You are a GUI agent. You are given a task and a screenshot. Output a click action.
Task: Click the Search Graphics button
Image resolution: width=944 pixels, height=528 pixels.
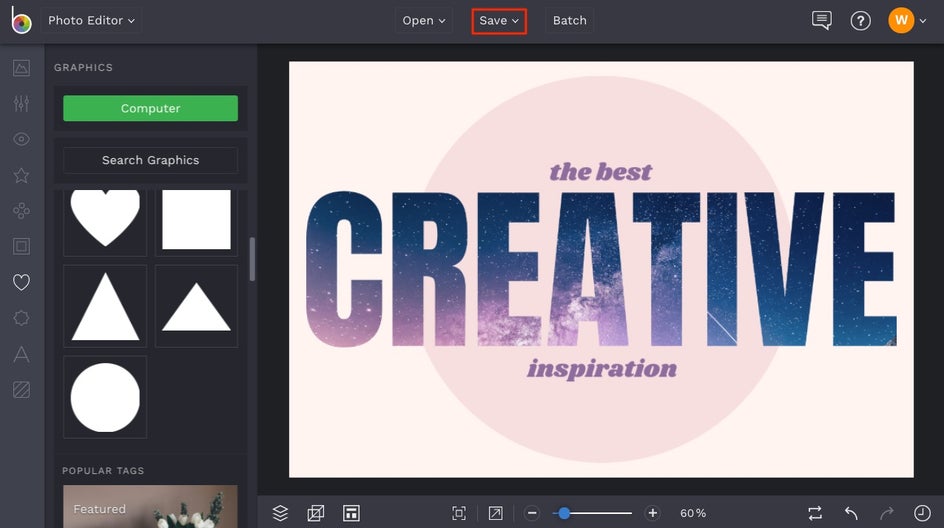[151, 160]
